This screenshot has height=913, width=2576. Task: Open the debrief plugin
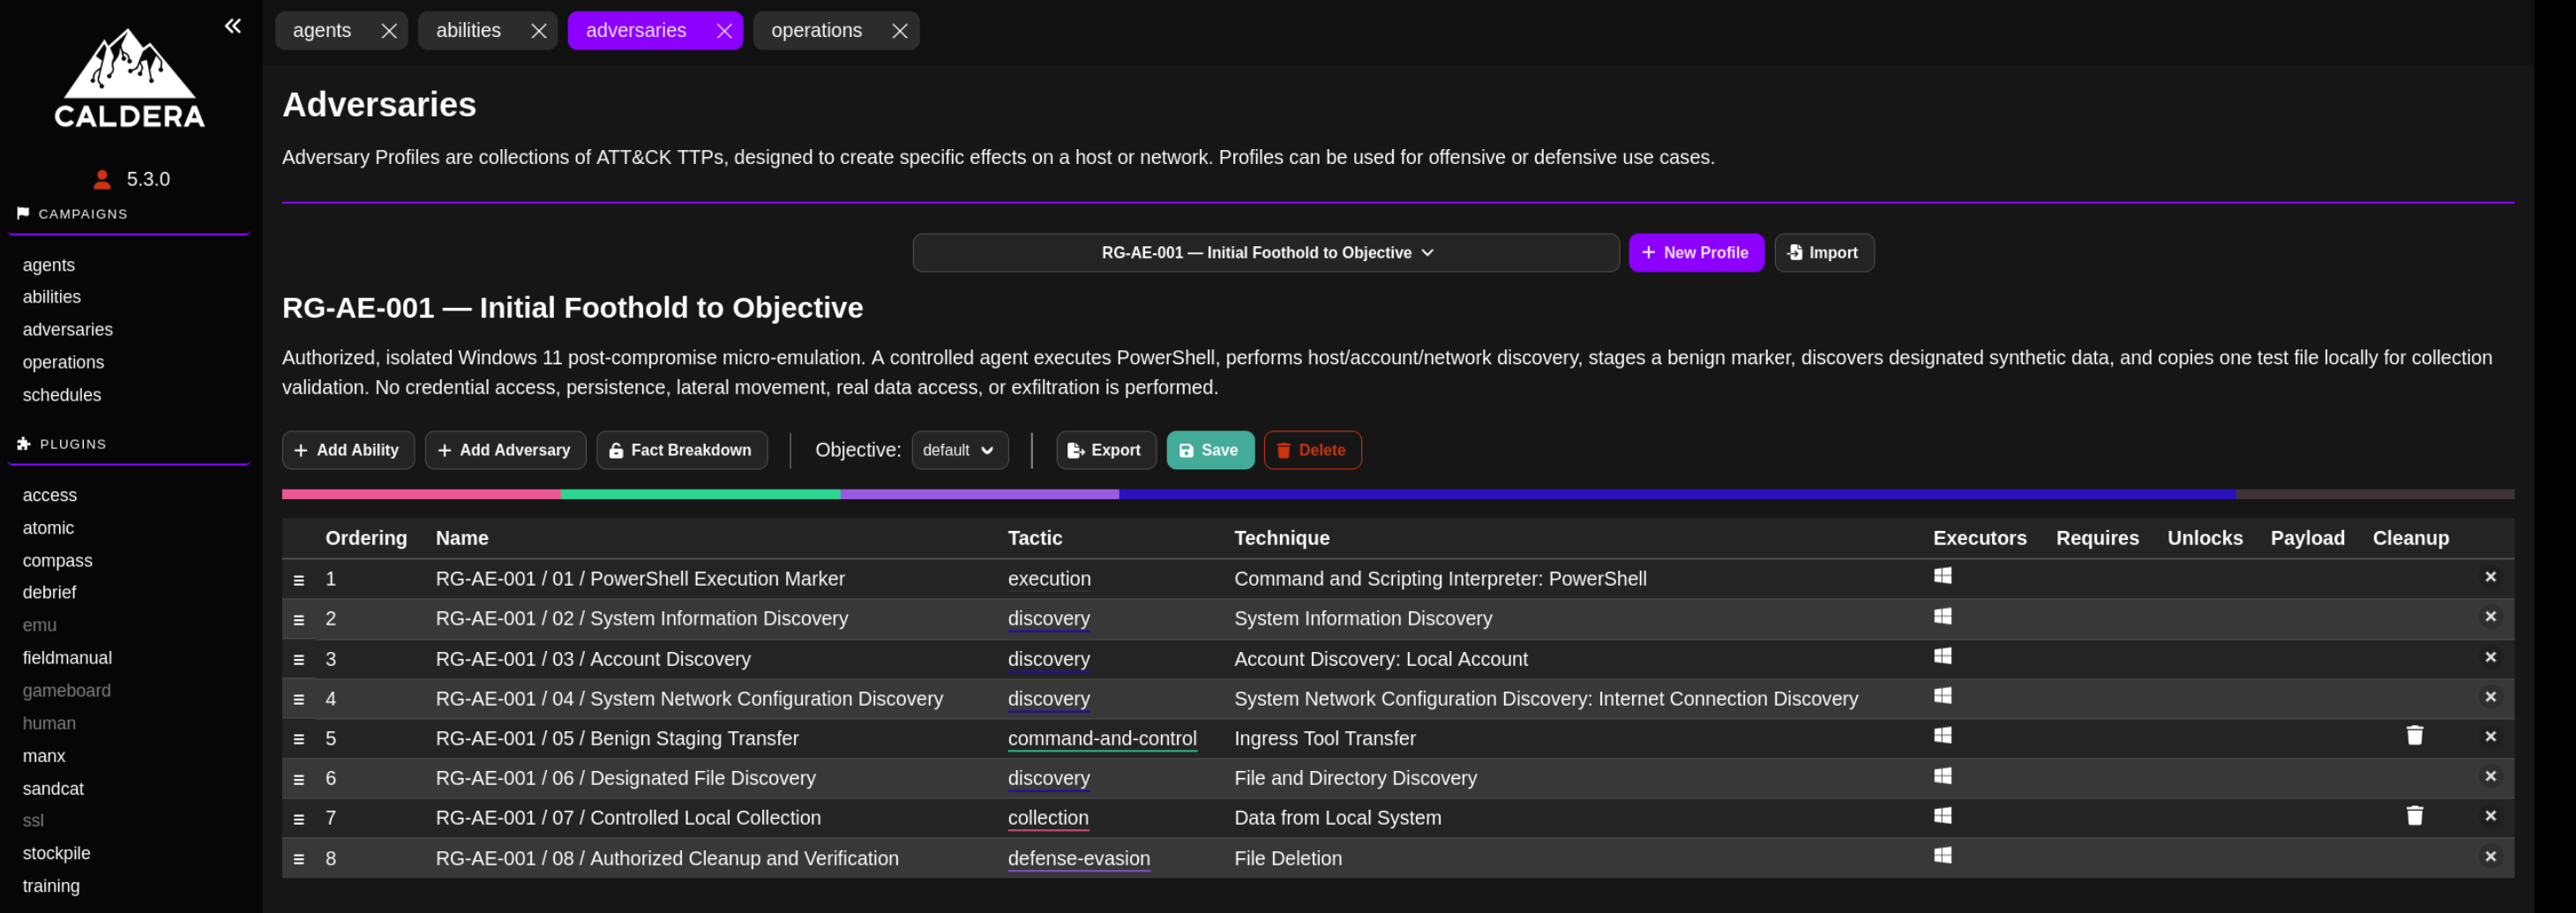(x=50, y=593)
